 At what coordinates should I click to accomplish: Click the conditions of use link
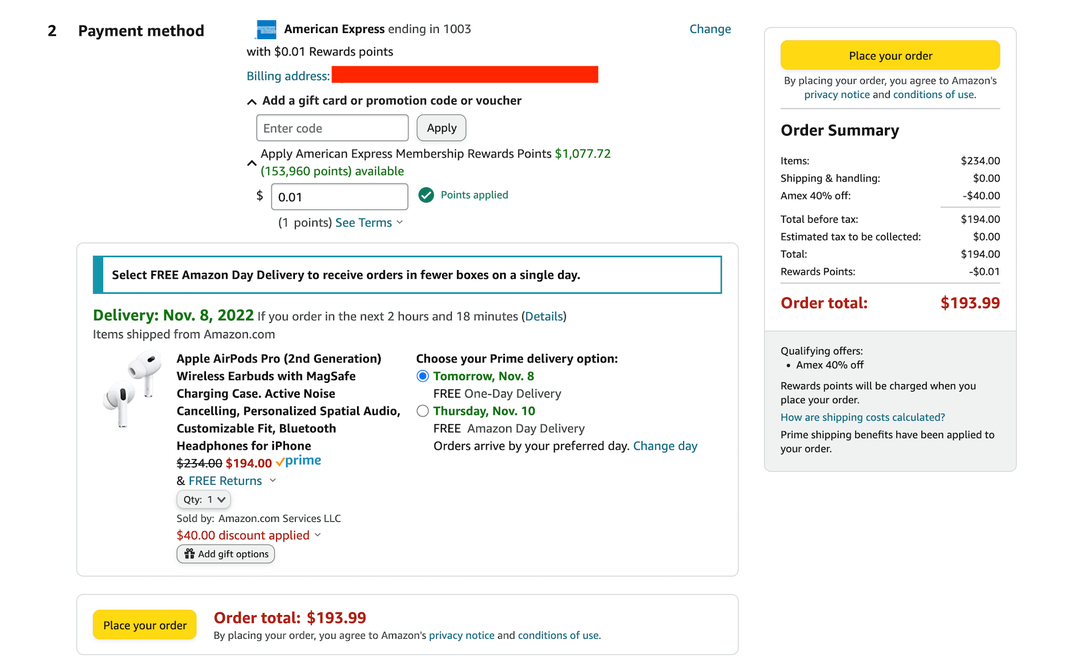pyautogui.click(x=933, y=93)
